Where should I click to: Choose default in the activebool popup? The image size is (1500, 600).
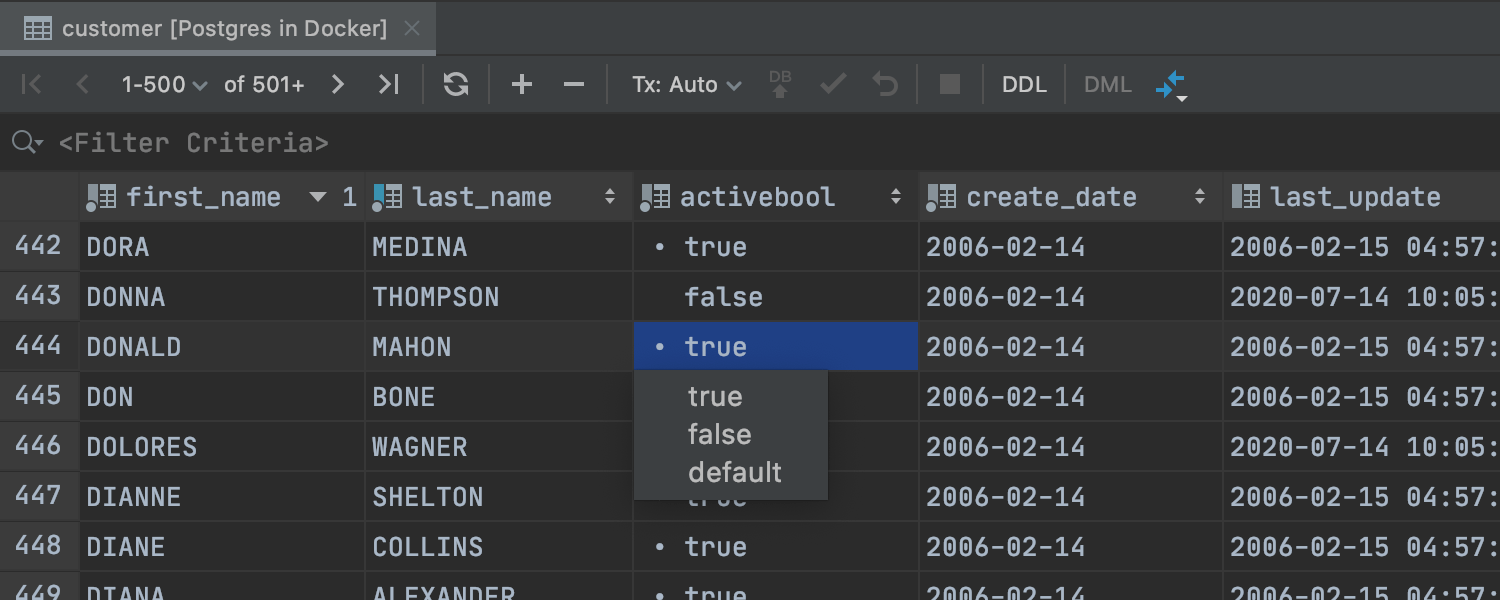coord(734,473)
